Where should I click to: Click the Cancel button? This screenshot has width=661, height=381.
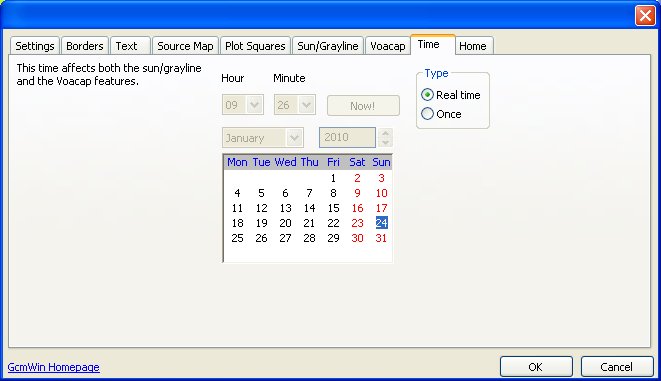616,367
